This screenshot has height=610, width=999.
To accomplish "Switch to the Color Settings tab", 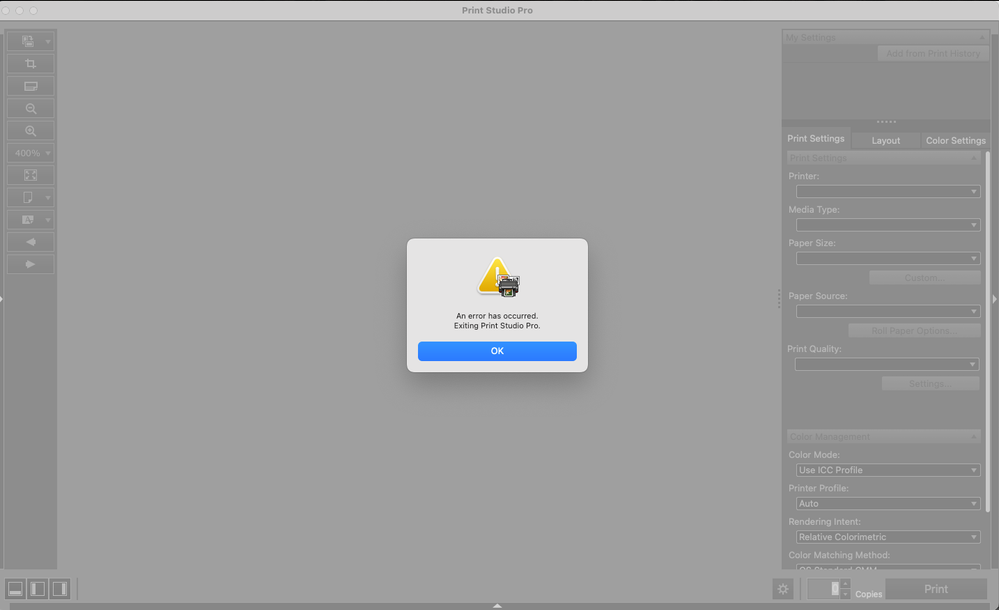I will (x=955, y=141).
